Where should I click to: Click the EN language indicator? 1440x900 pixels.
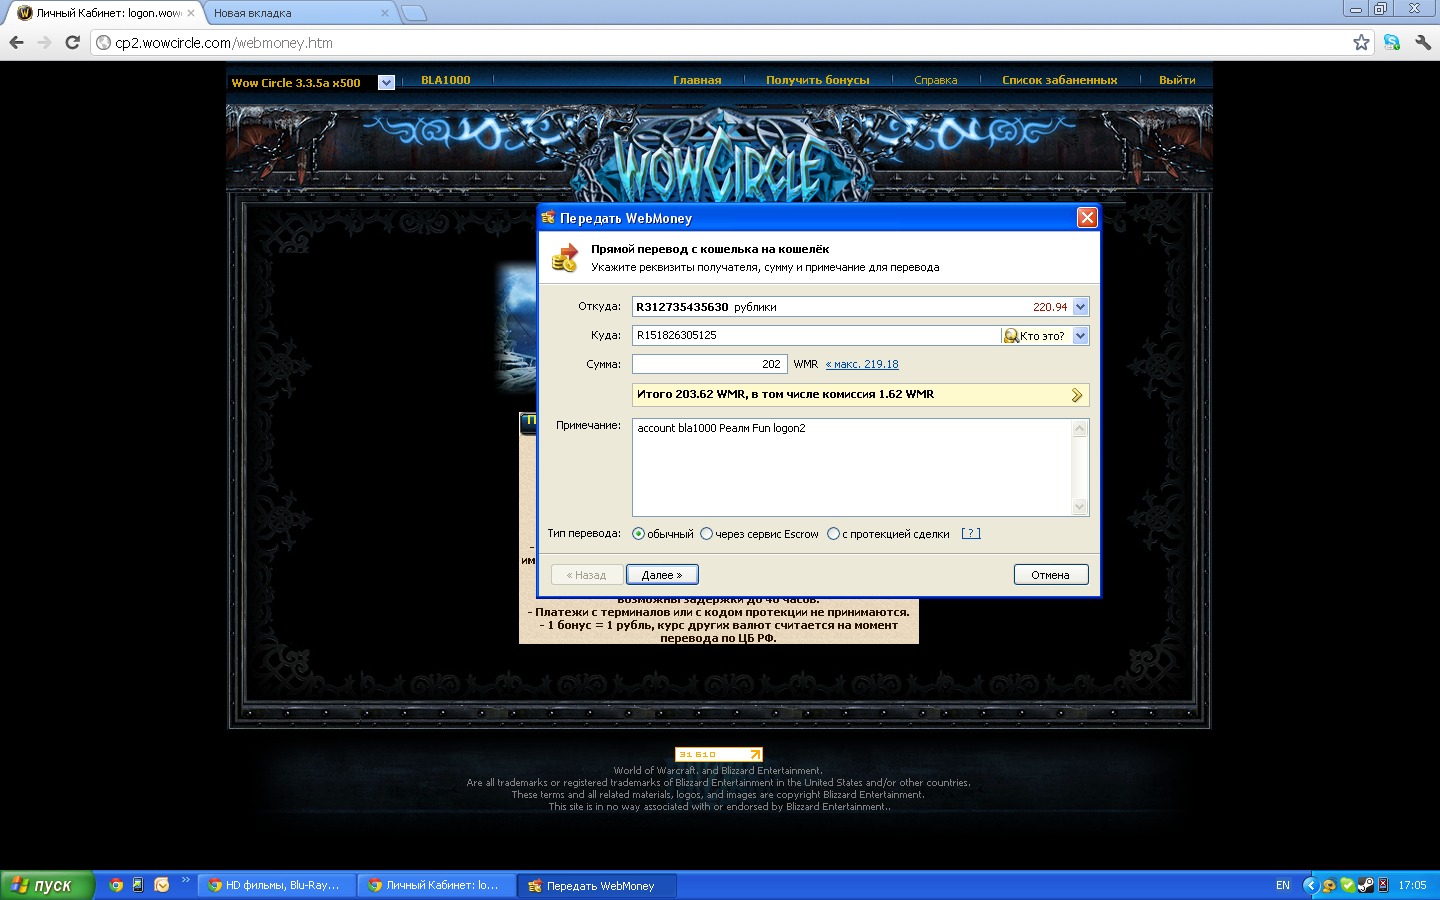pos(1283,885)
